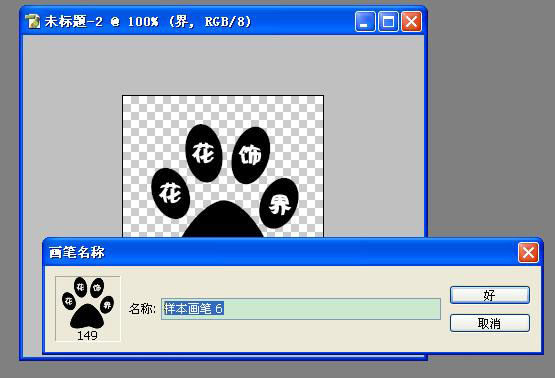This screenshot has width=555, height=378.
Task: Close the 未标题-2 document window
Action: pyautogui.click(x=411, y=22)
